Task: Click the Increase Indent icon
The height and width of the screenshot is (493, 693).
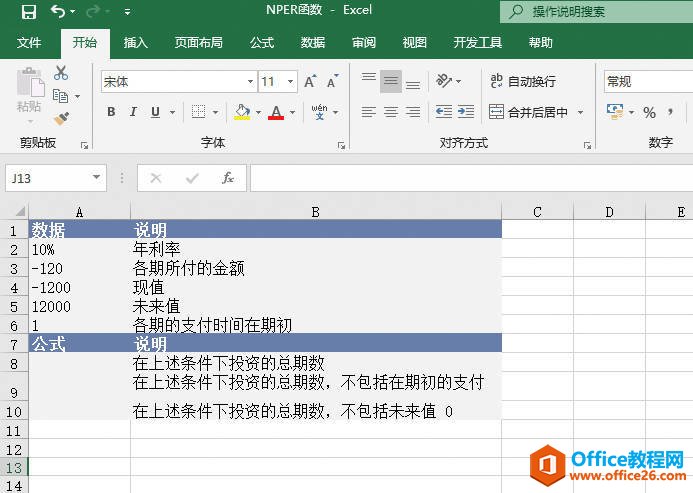Action: (466, 112)
